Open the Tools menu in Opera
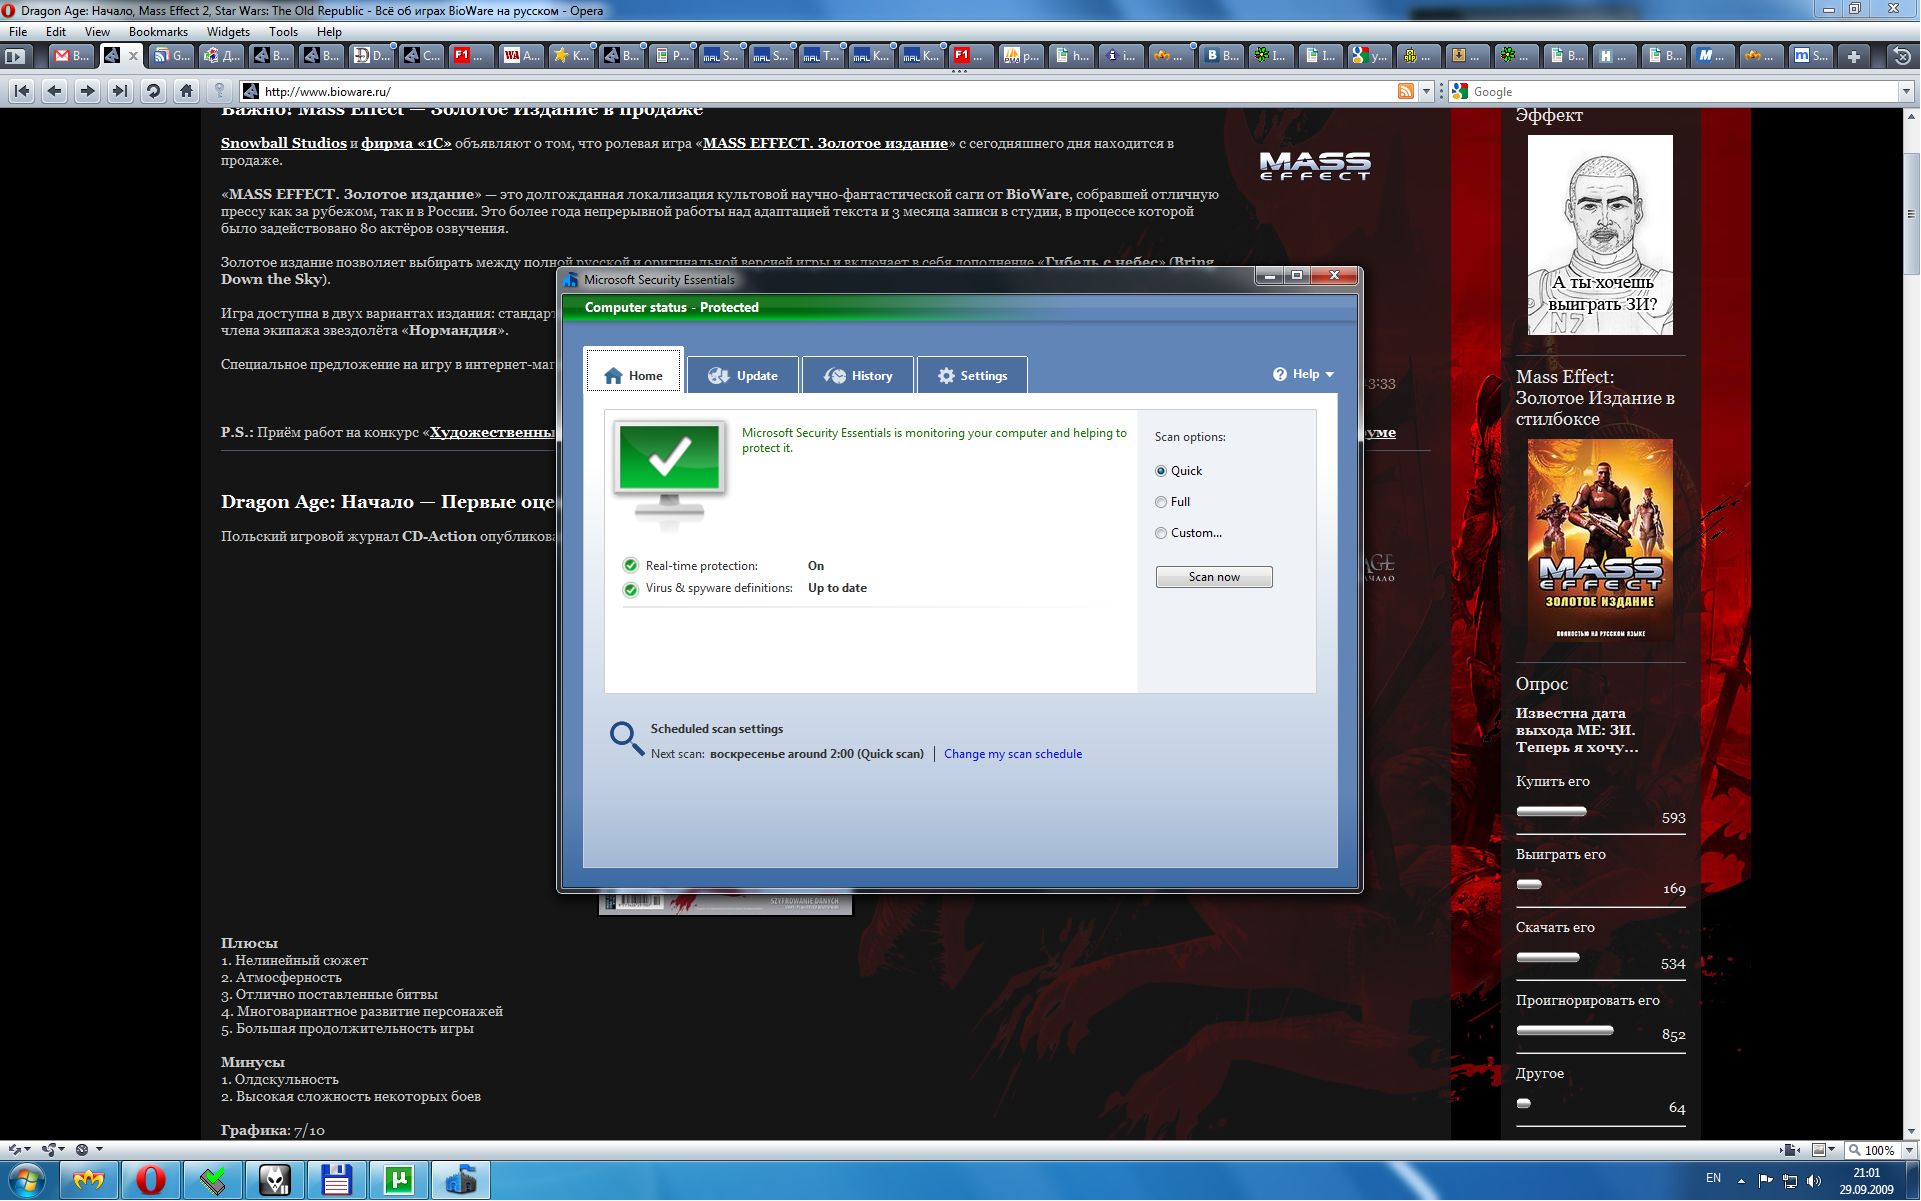This screenshot has width=1921, height=1201. [283, 32]
